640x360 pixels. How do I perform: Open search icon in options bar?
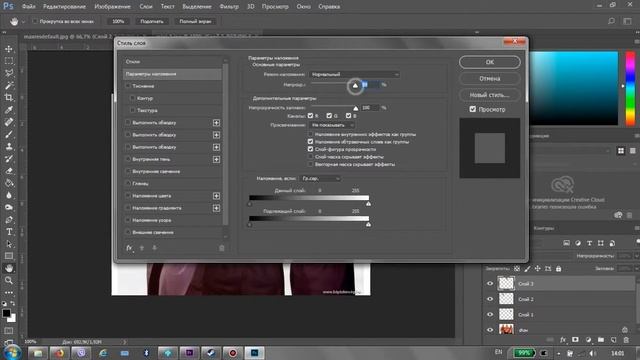point(611,21)
